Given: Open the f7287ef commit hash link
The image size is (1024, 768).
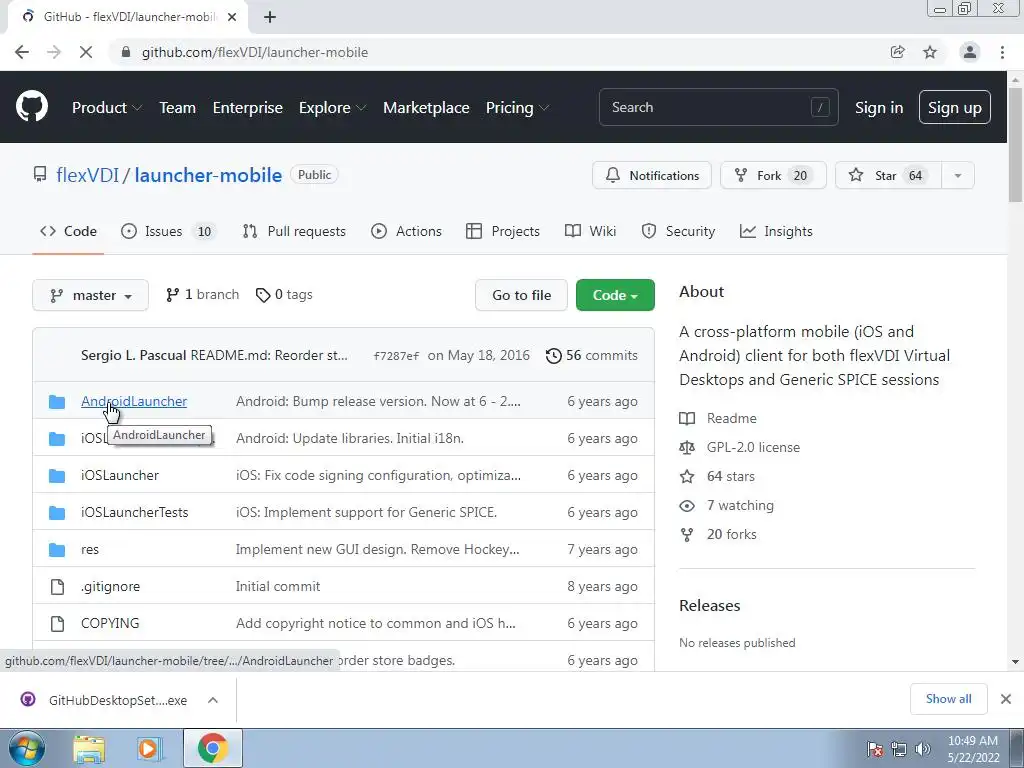Looking at the screenshot, I should [396, 356].
